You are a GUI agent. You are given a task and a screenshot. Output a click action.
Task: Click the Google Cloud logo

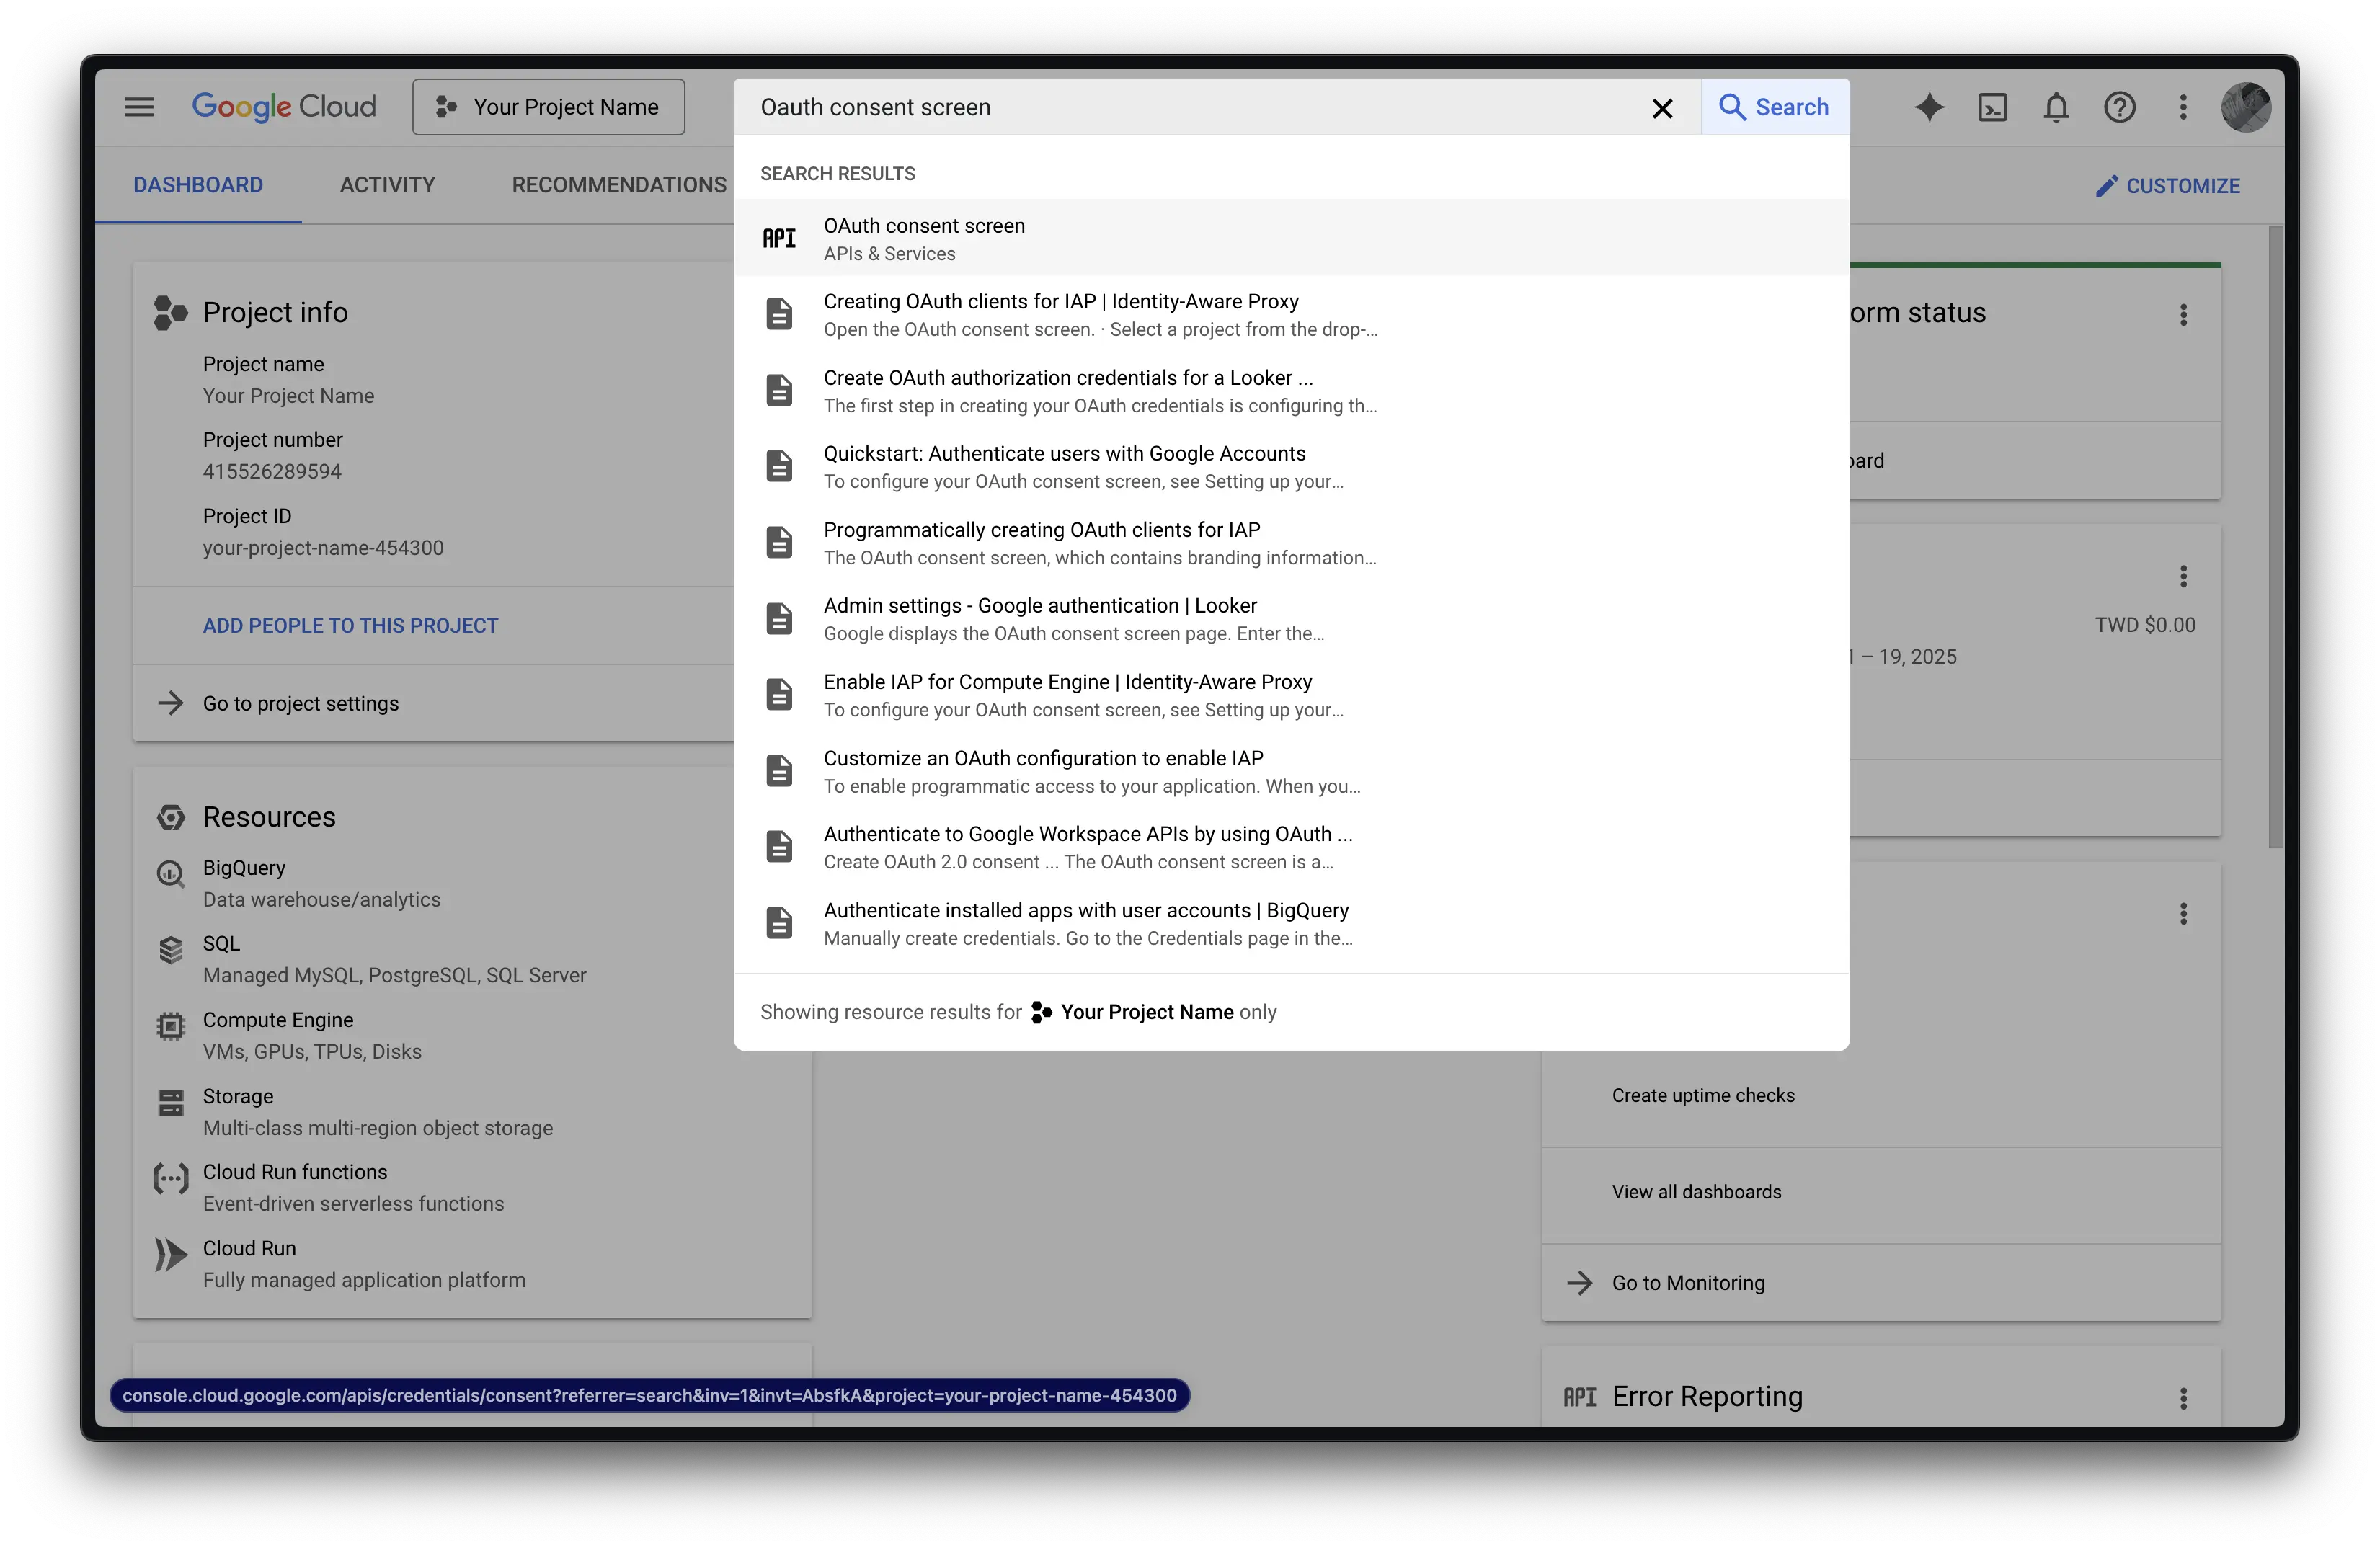coord(284,107)
